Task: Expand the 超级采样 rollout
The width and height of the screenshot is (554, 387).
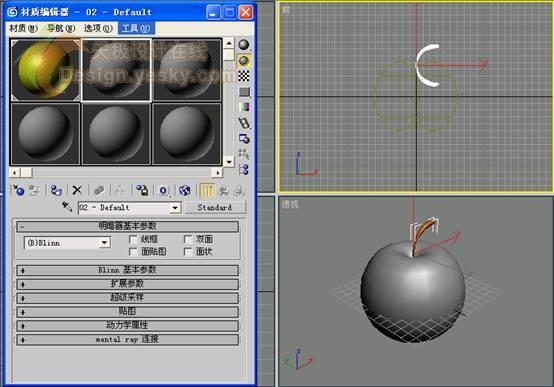Action: pos(127,298)
